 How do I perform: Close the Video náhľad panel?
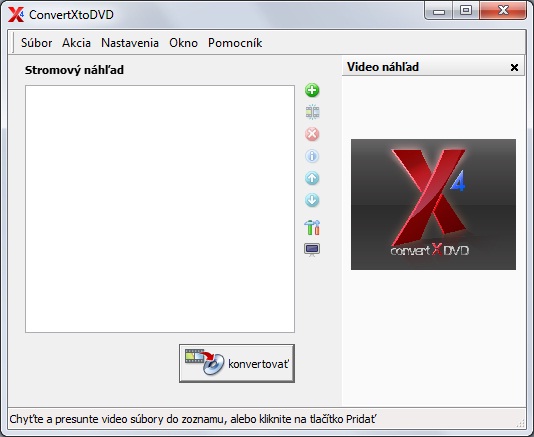tap(514, 67)
